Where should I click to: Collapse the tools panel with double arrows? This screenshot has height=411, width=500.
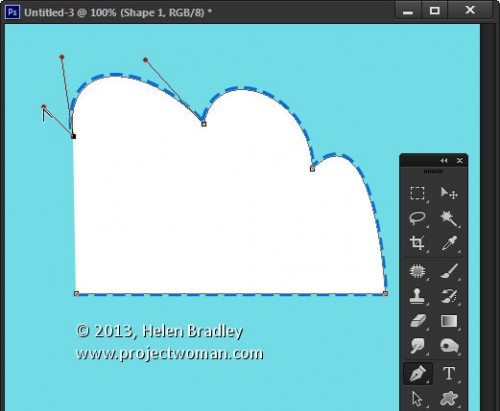click(444, 161)
